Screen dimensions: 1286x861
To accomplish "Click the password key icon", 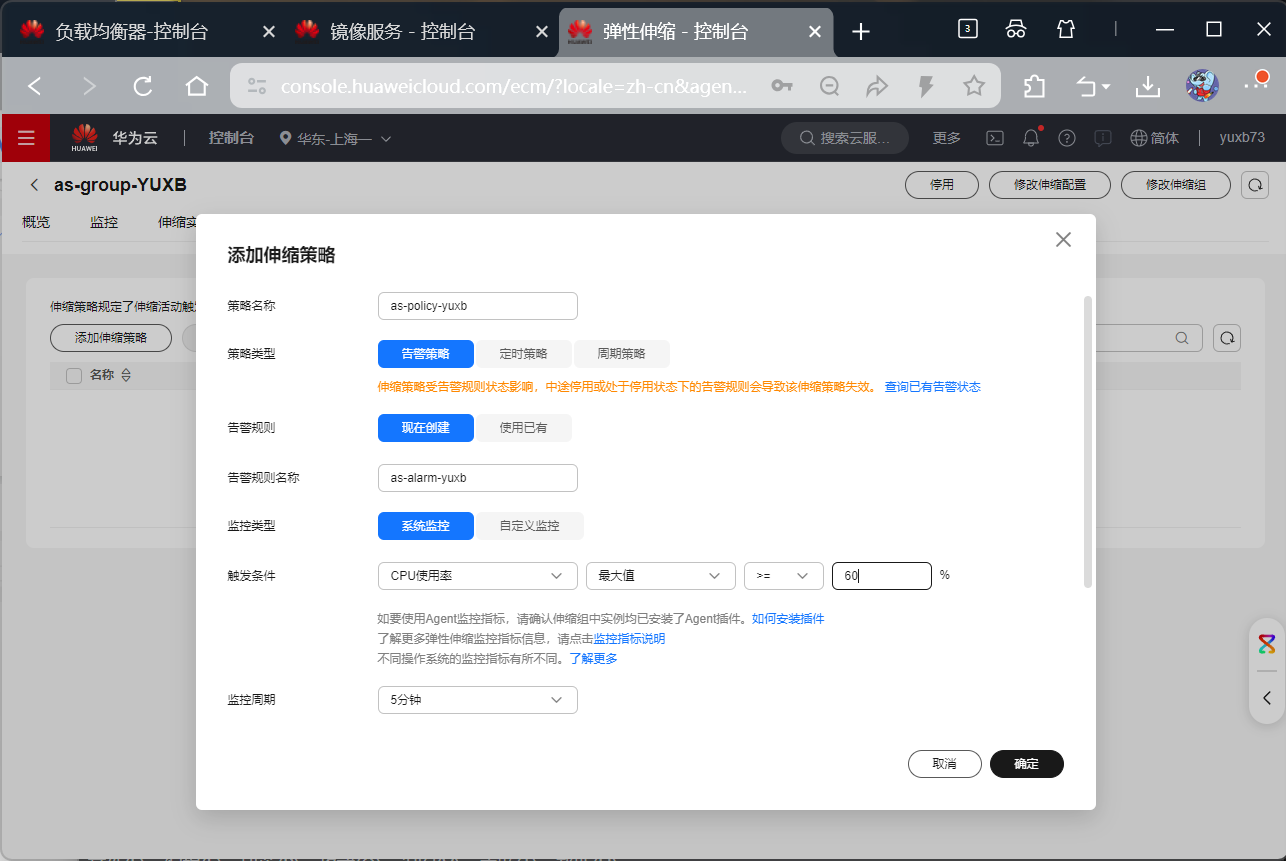I will pyautogui.click(x=782, y=87).
